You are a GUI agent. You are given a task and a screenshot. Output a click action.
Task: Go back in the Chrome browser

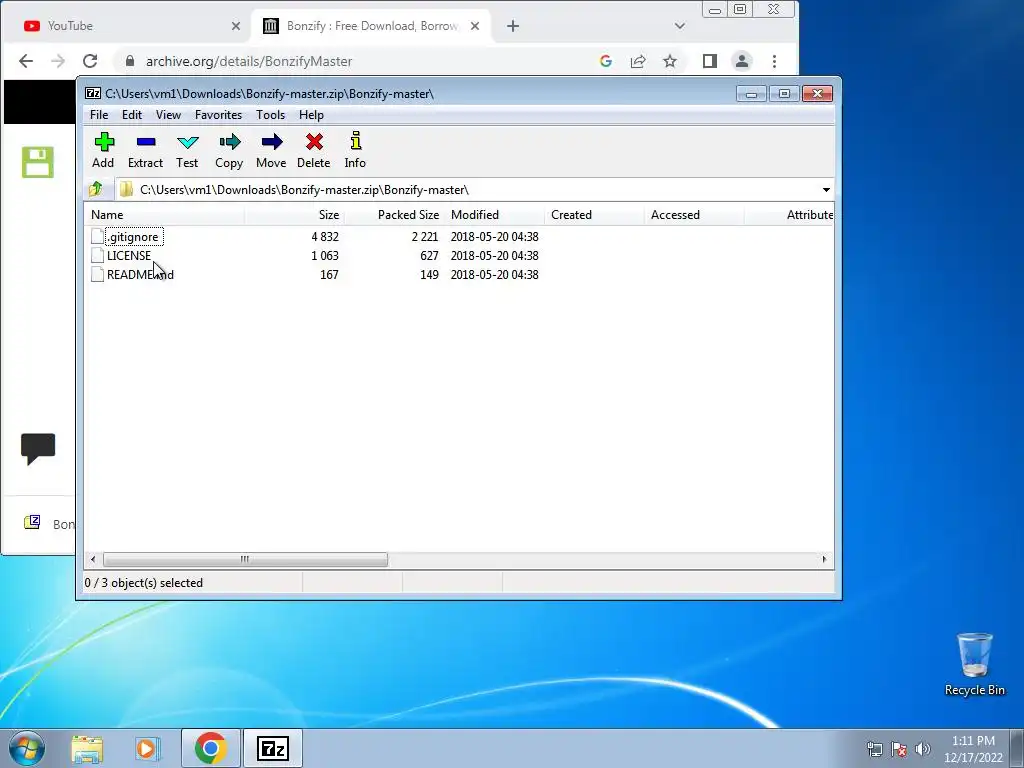coord(26,61)
